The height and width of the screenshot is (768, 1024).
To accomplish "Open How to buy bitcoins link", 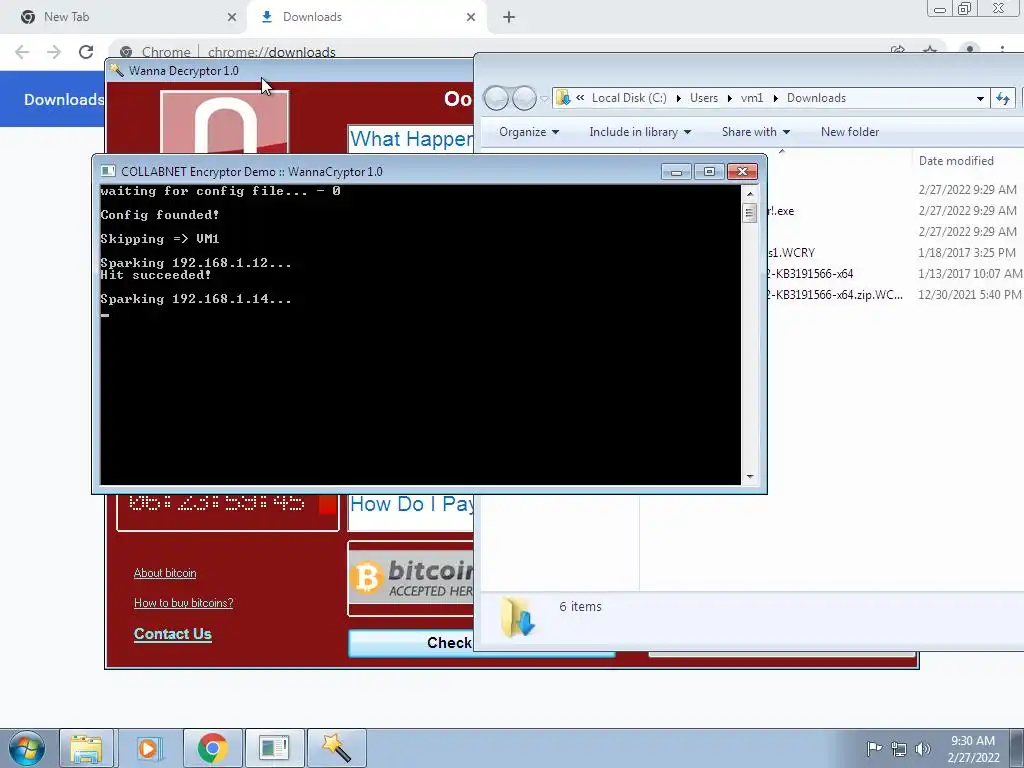I will (184, 603).
